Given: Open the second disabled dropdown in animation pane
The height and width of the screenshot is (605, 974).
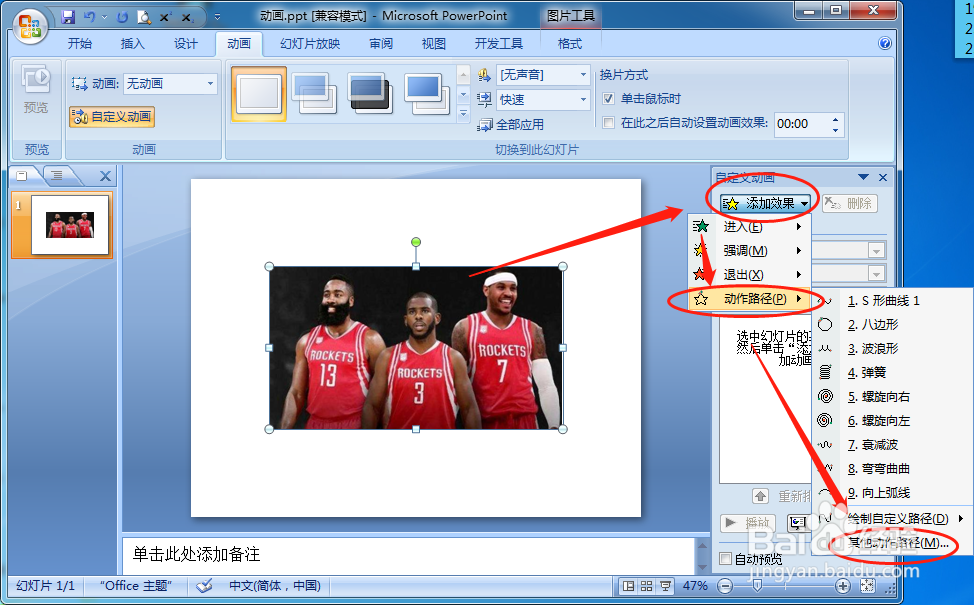Looking at the screenshot, I should tap(876, 274).
